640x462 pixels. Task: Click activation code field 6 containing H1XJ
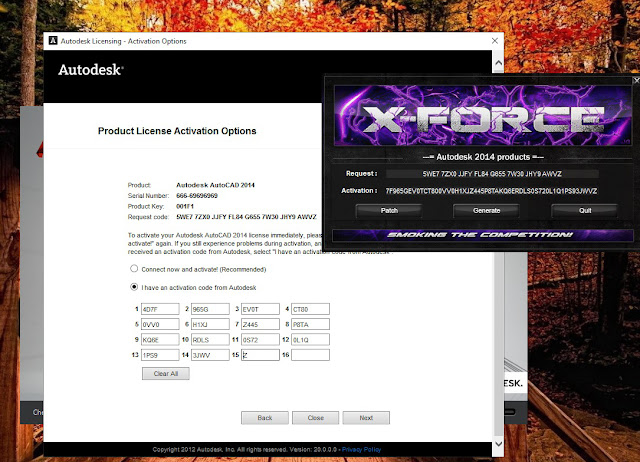[210, 324]
